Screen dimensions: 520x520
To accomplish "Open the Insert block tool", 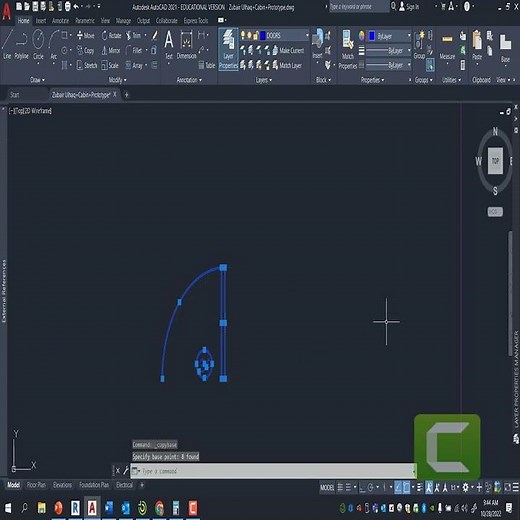I will pyautogui.click(x=317, y=44).
